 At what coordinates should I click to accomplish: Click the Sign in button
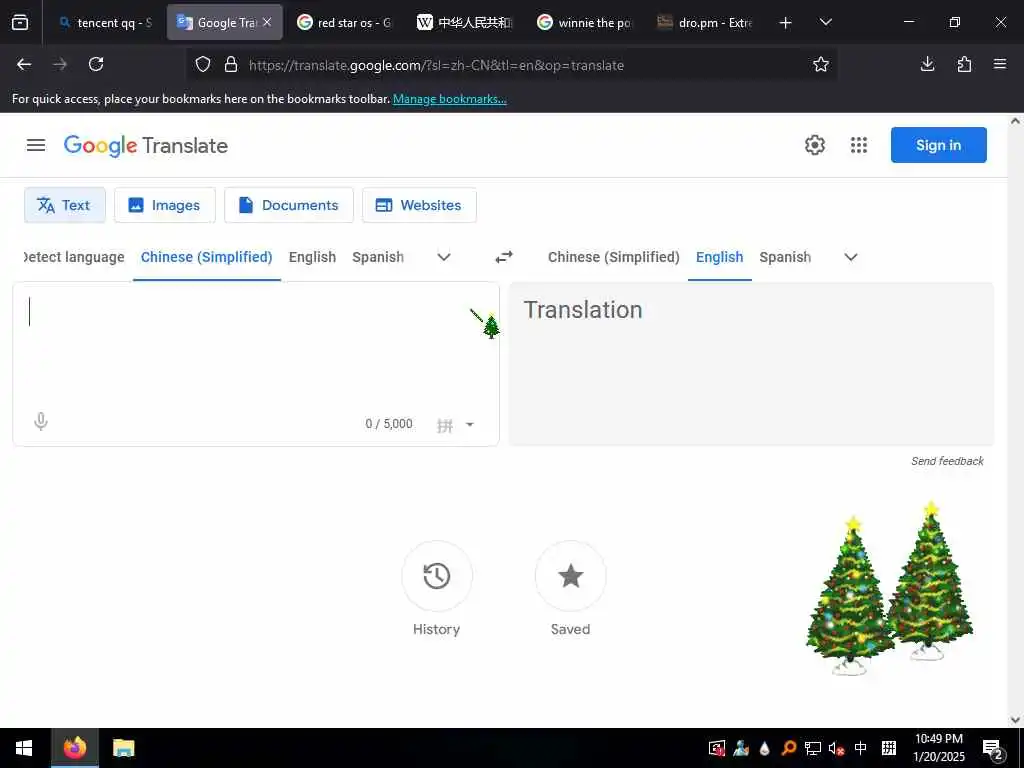point(938,145)
